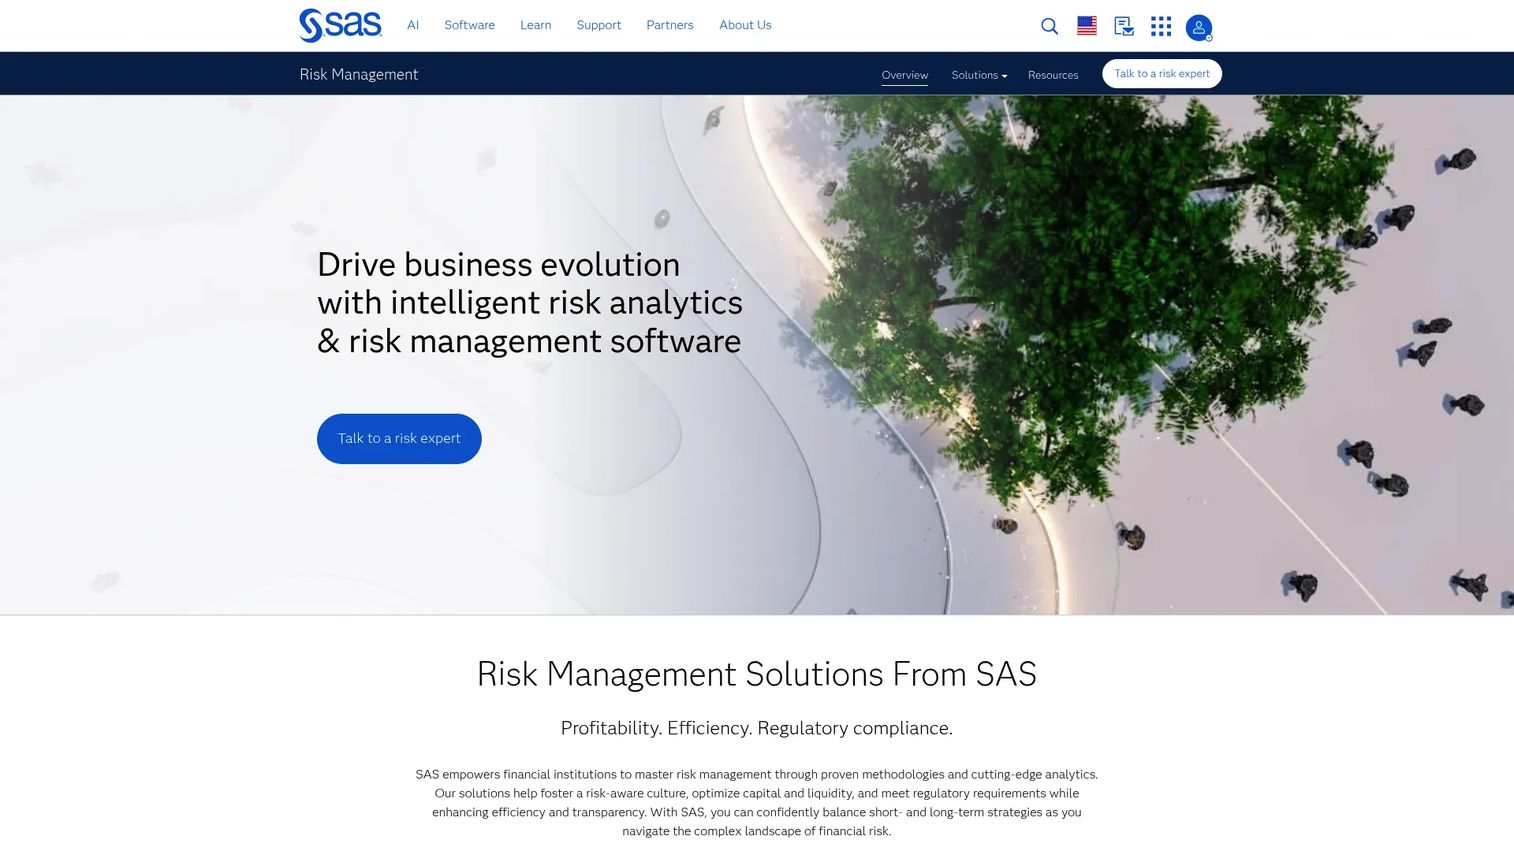
Task: Open the user profile icon
Action: point(1199,27)
